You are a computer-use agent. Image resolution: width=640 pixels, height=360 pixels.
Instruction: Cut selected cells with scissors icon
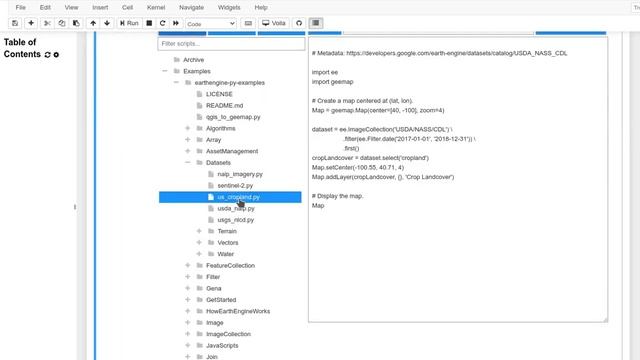coord(47,23)
